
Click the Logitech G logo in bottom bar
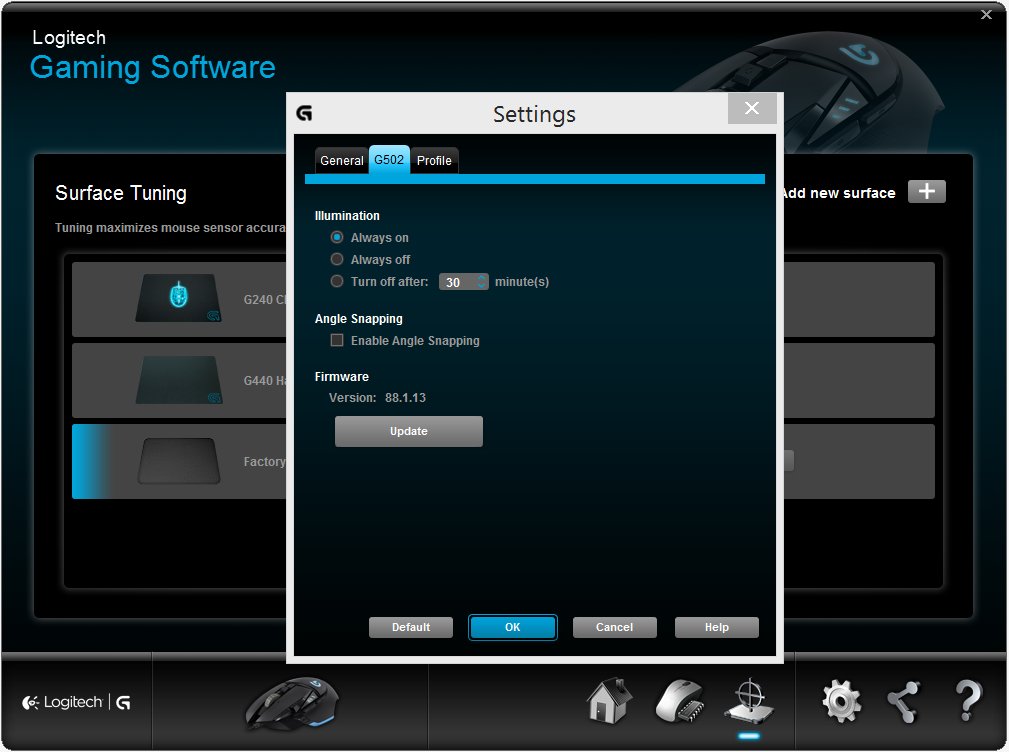(77, 702)
